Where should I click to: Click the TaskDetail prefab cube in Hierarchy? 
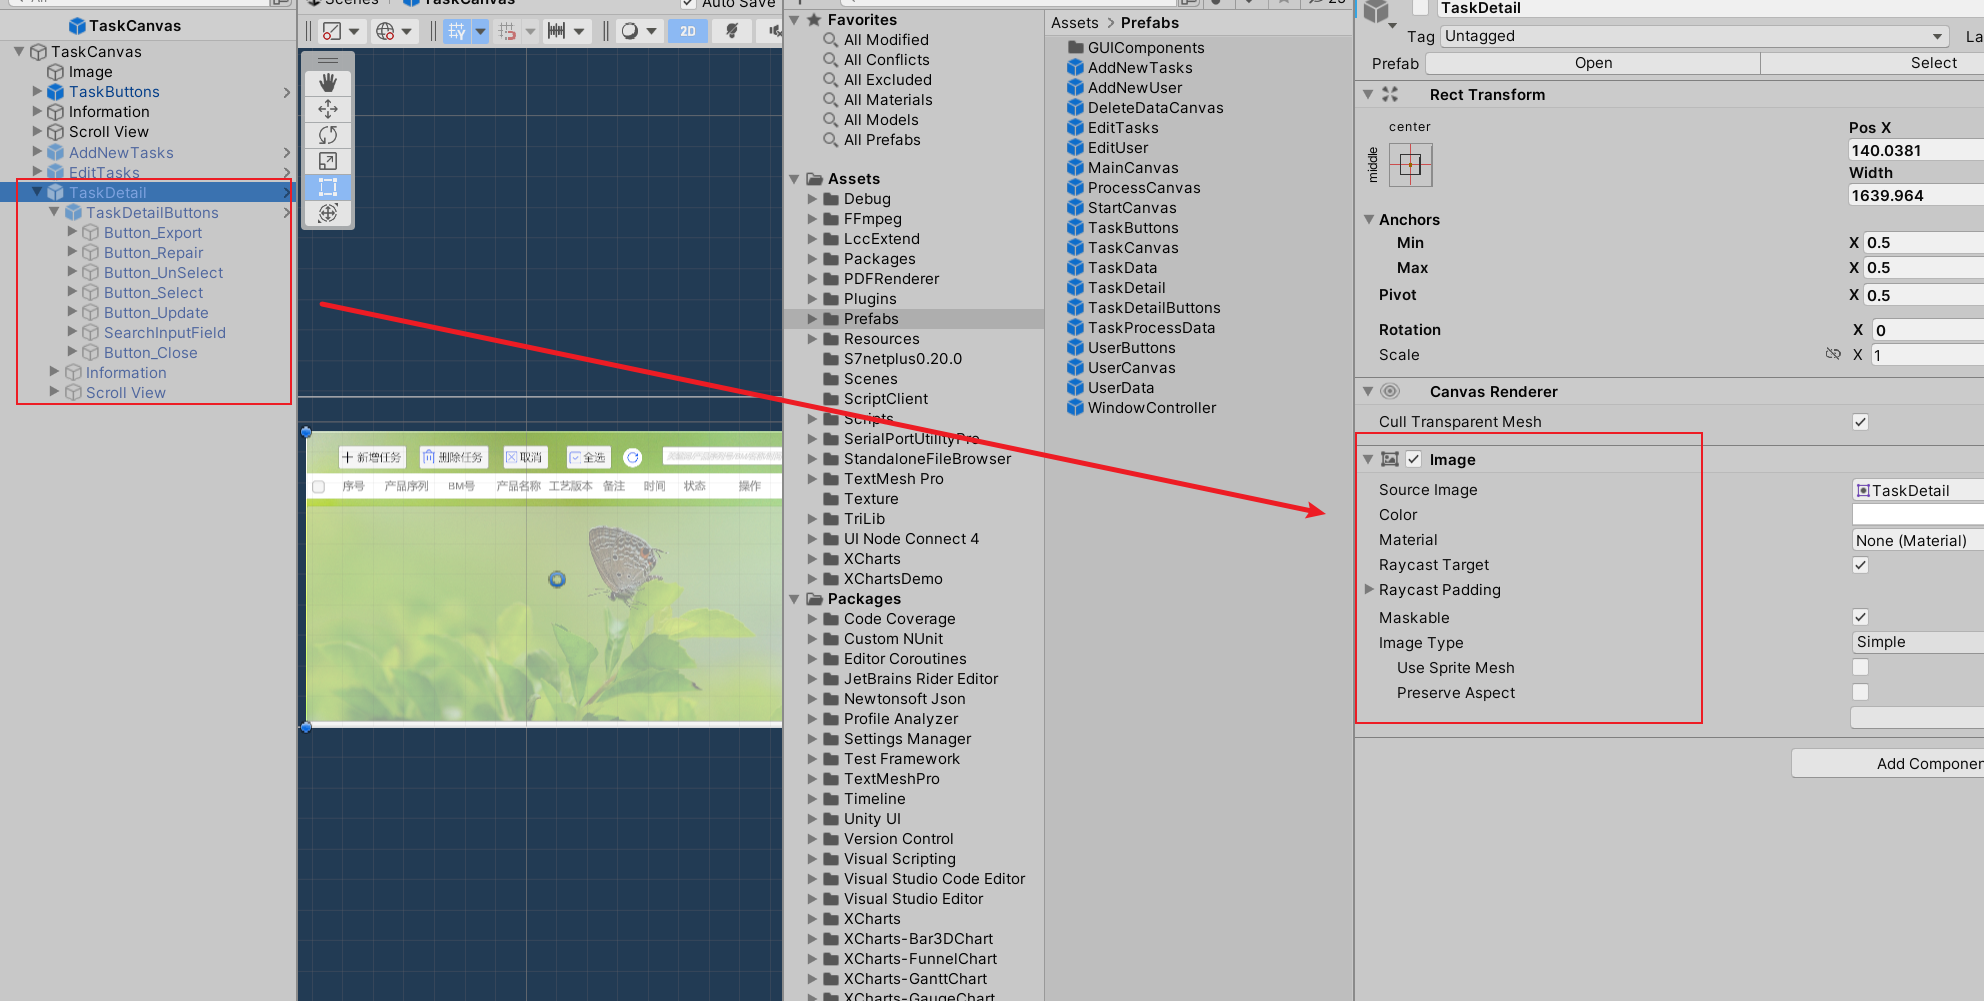[x=56, y=192]
